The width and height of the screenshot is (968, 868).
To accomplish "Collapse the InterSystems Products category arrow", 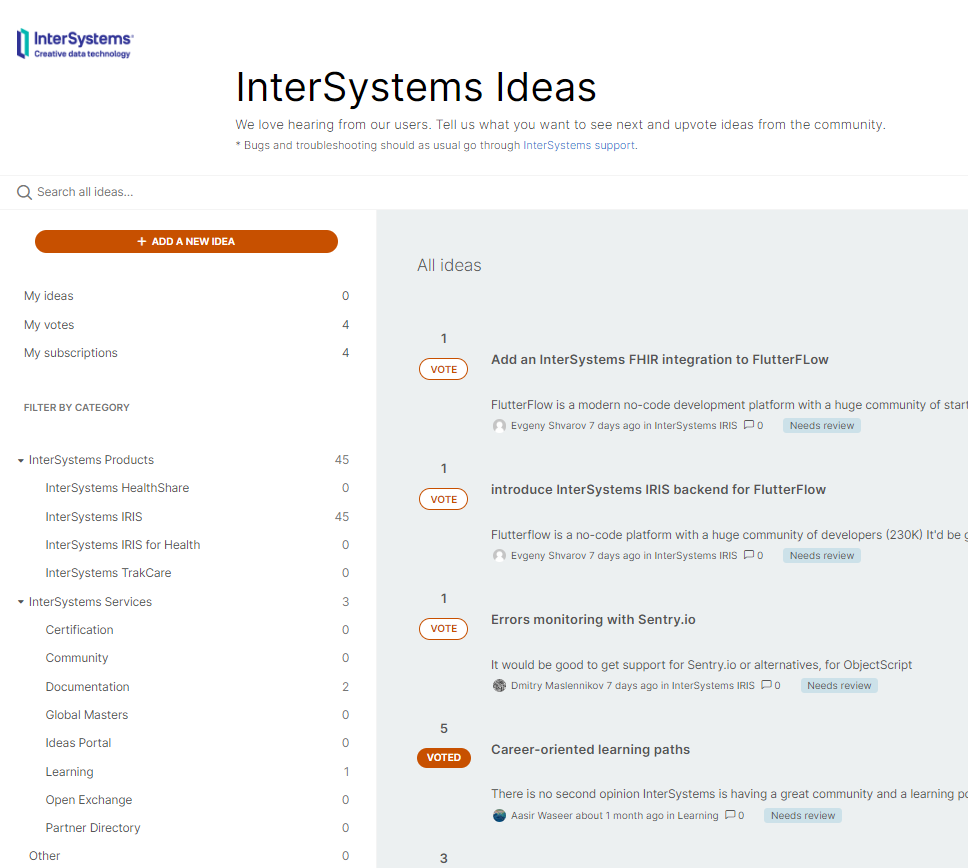I will tap(20, 461).
